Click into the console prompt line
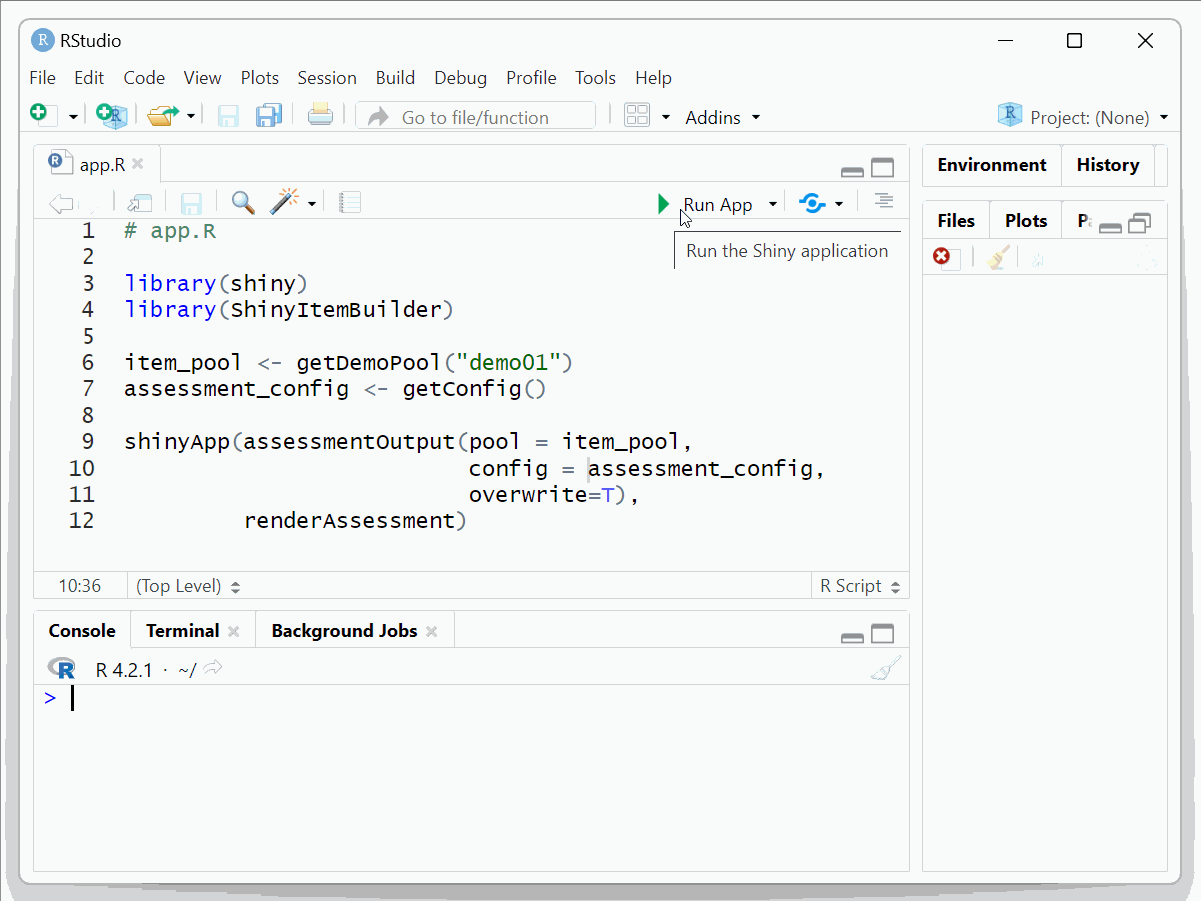1201x901 pixels. coord(471,699)
